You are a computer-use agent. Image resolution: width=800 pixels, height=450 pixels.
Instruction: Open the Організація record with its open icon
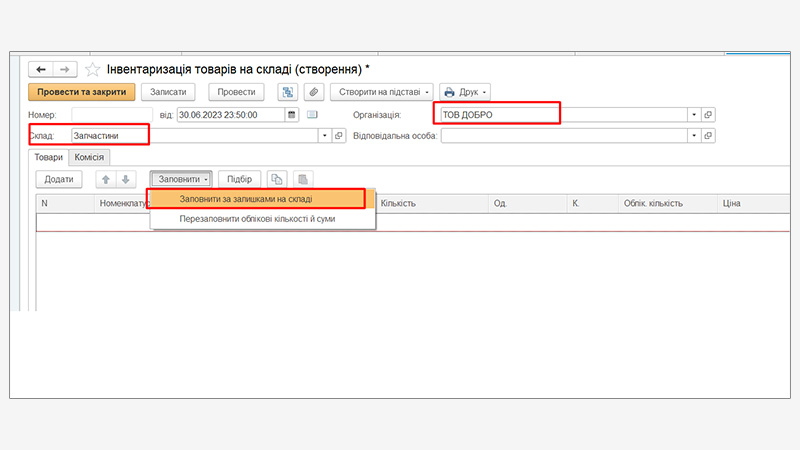(x=708, y=114)
